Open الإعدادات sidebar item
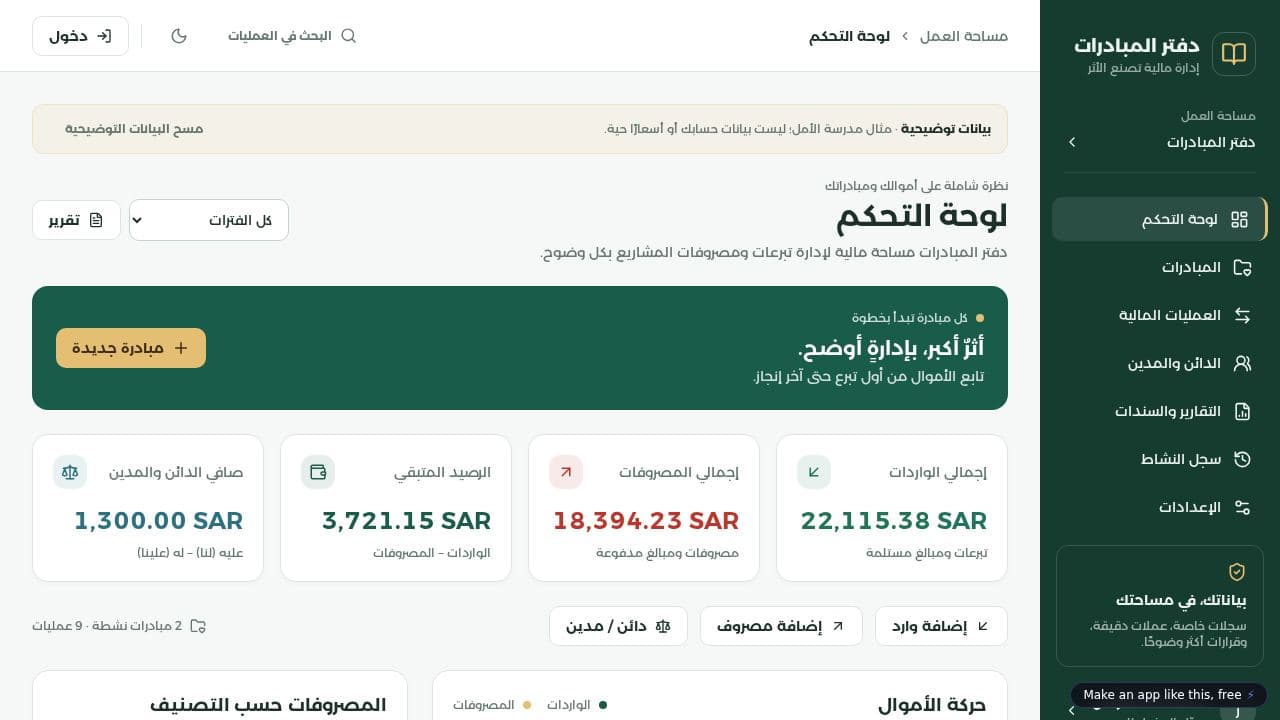1280x720 pixels. coord(1159,507)
